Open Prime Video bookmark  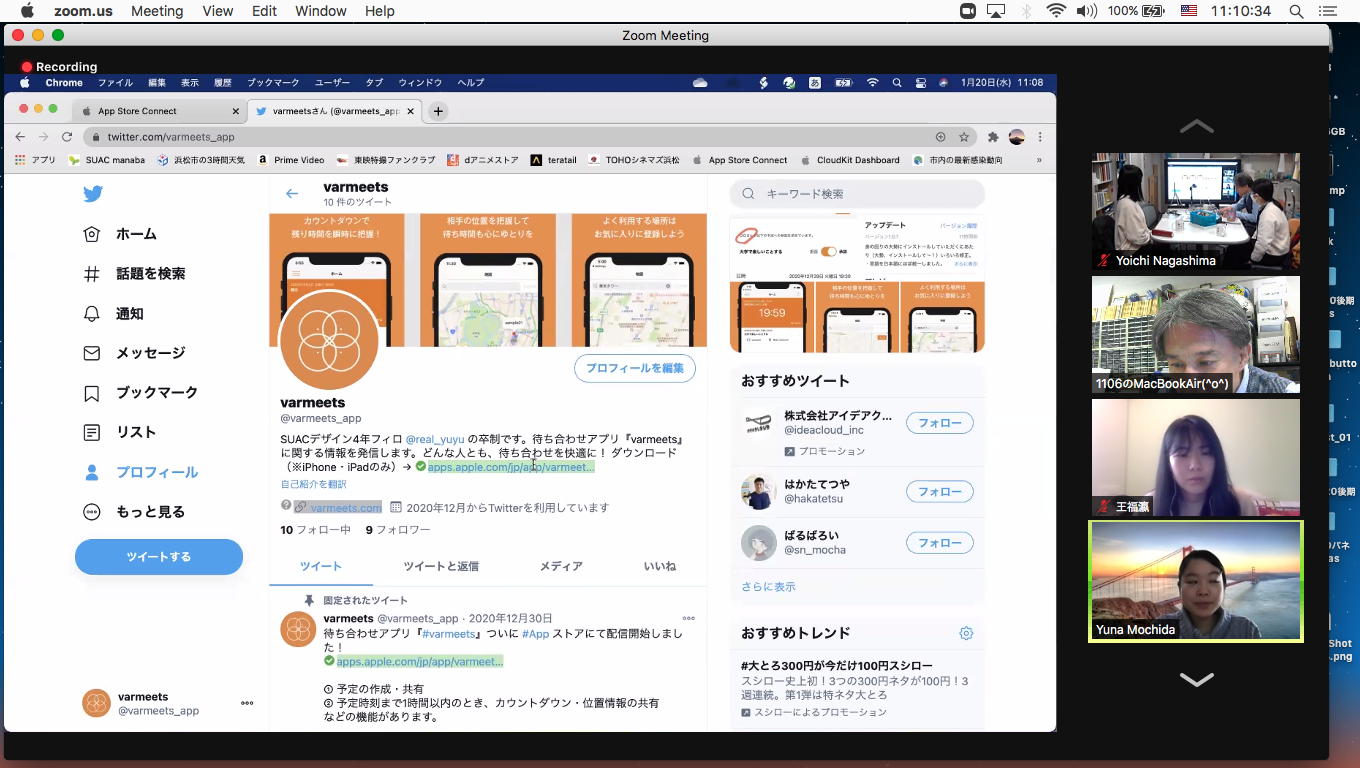tap(291, 160)
